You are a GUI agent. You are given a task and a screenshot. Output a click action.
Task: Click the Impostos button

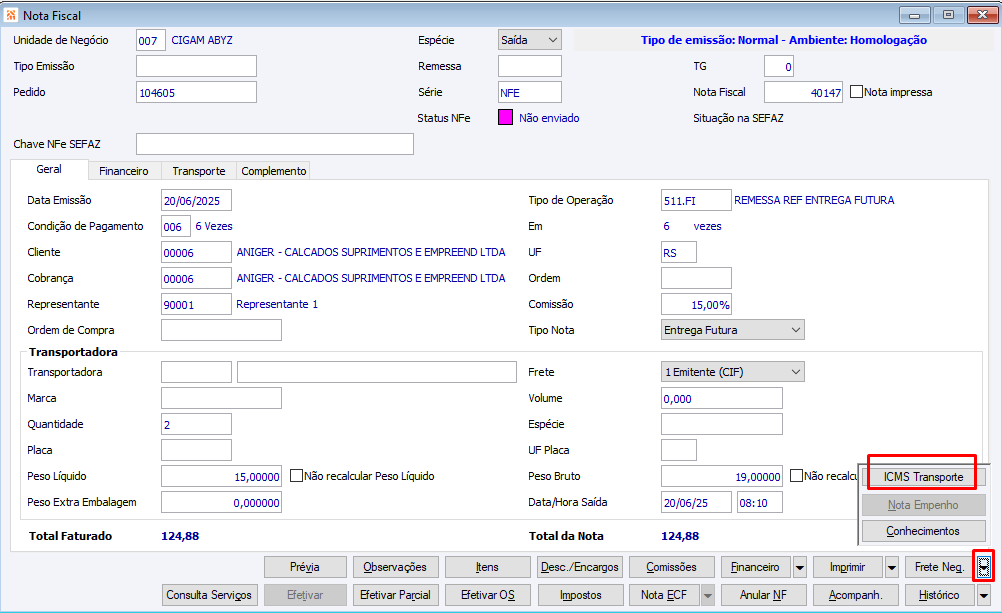click(580, 595)
